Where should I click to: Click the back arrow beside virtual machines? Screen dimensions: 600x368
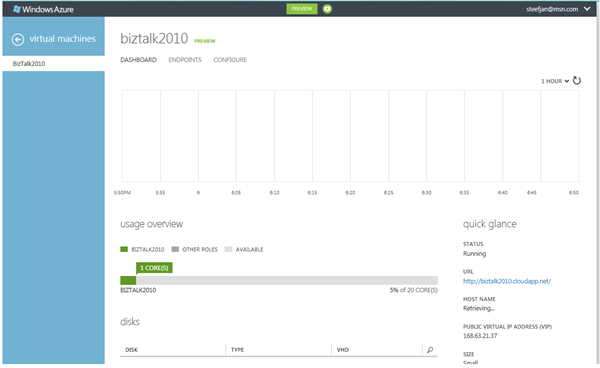pyautogui.click(x=18, y=39)
